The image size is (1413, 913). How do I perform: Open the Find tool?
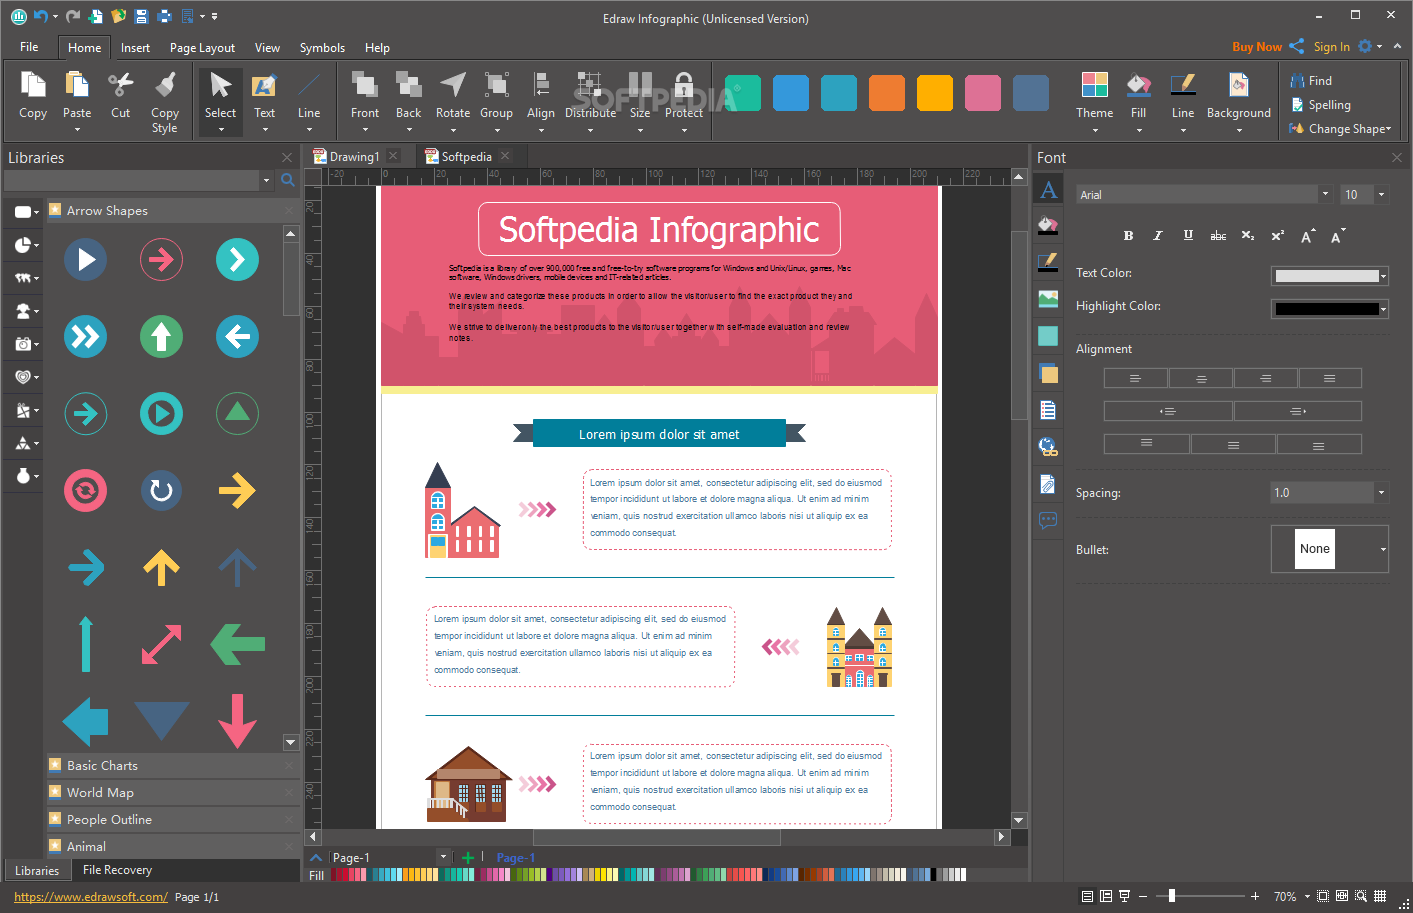click(1311, 81)
